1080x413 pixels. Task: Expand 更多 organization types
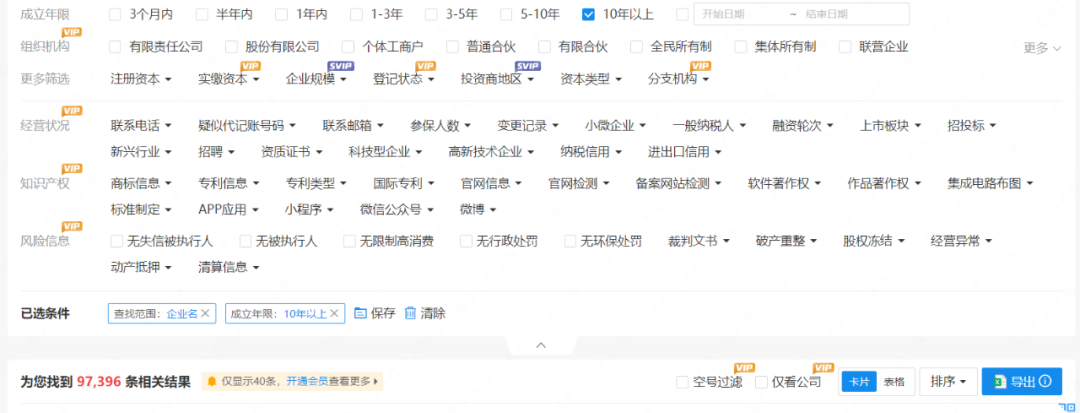tap(1042, 47)
